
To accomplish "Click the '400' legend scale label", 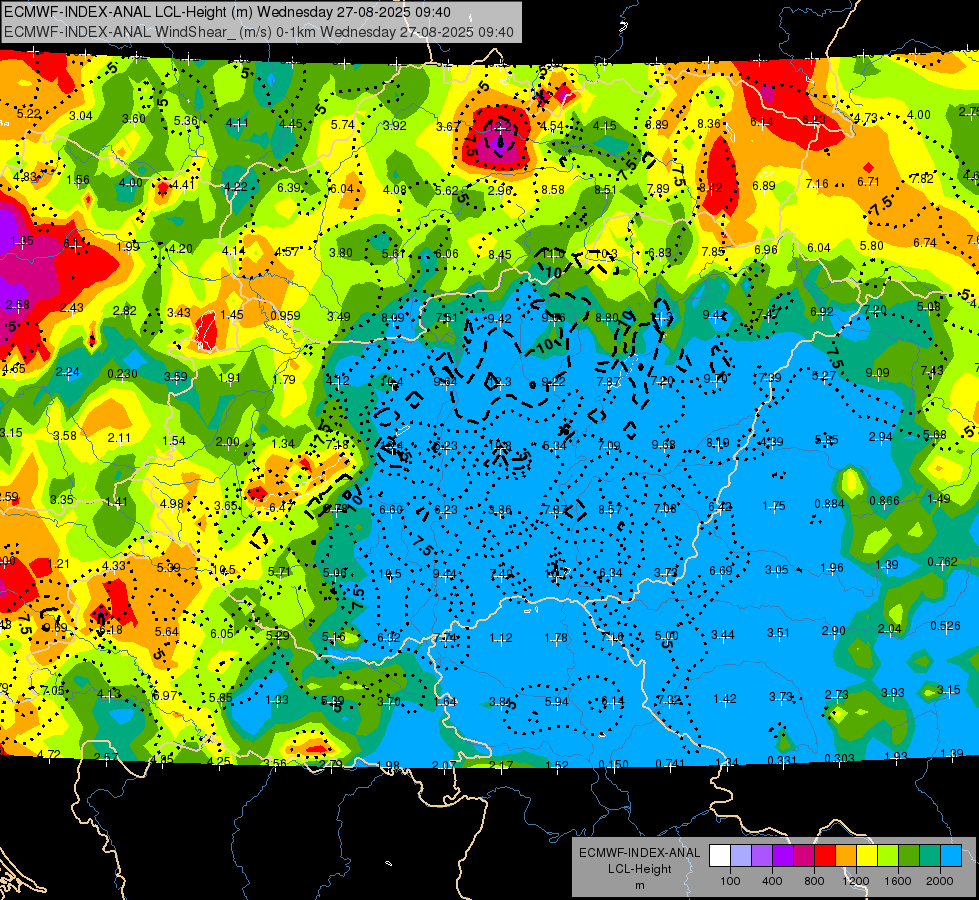I will tap(772, 881).
